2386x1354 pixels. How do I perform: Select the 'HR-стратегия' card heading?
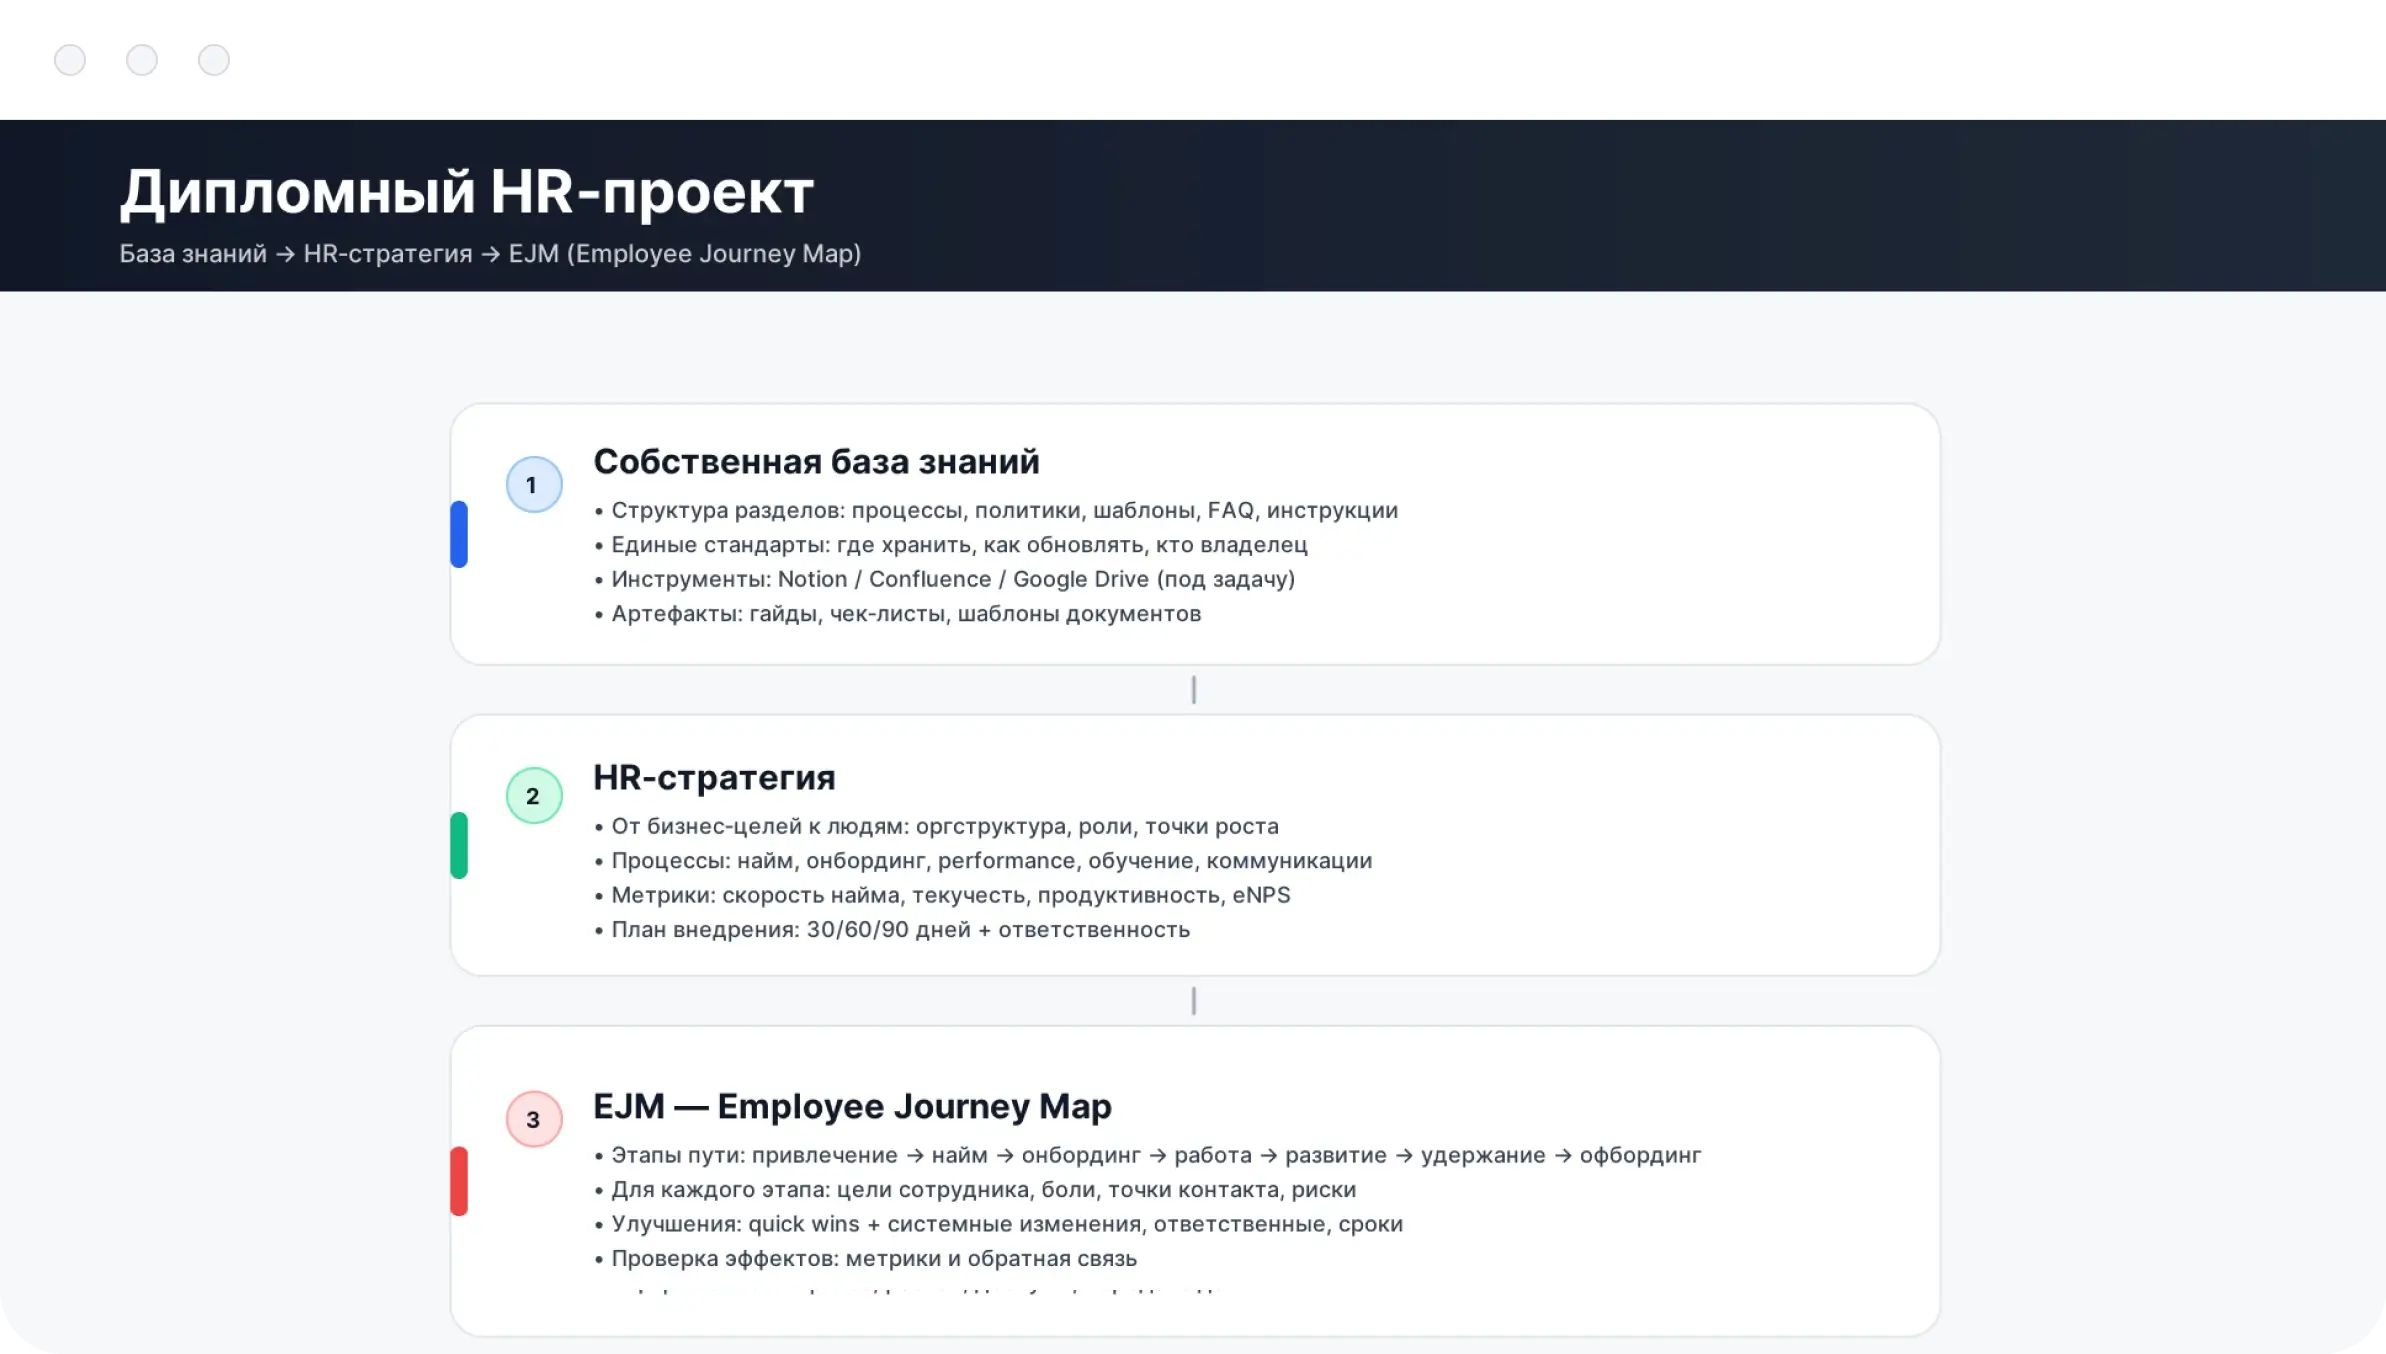(x=714, y=778)
